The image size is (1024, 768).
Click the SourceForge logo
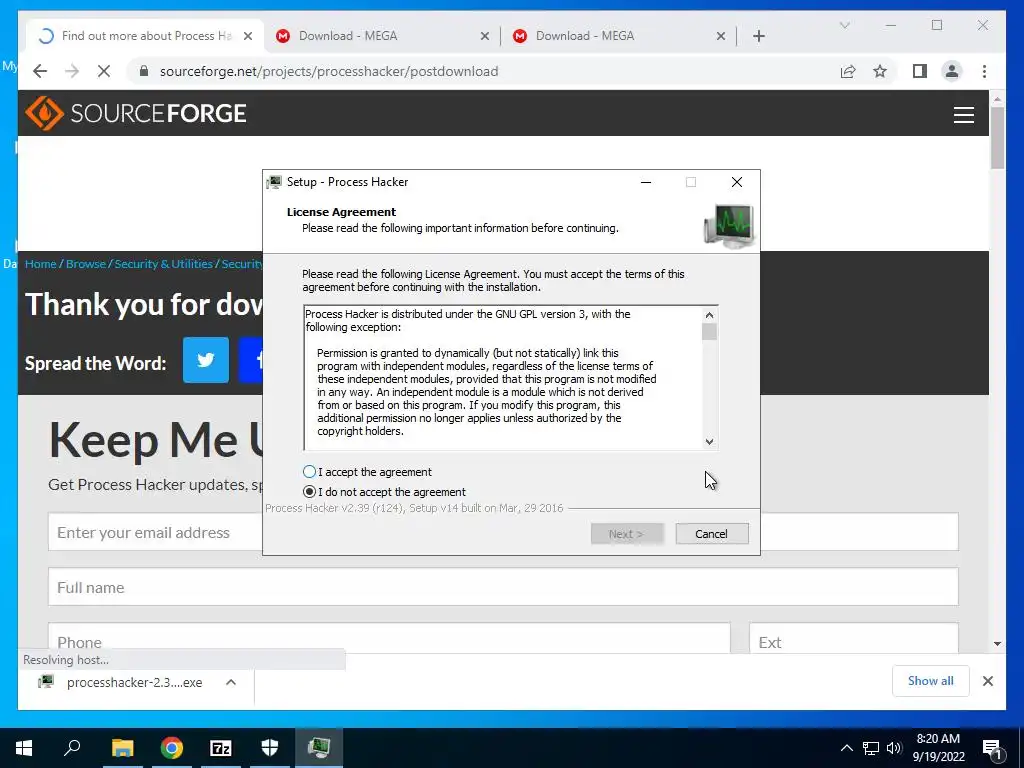[136, 114]
